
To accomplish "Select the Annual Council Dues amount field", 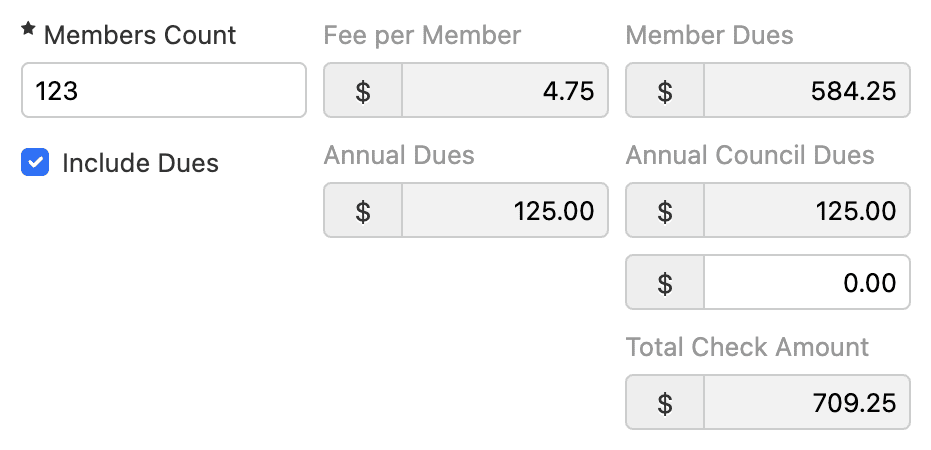I will point(807,210).
